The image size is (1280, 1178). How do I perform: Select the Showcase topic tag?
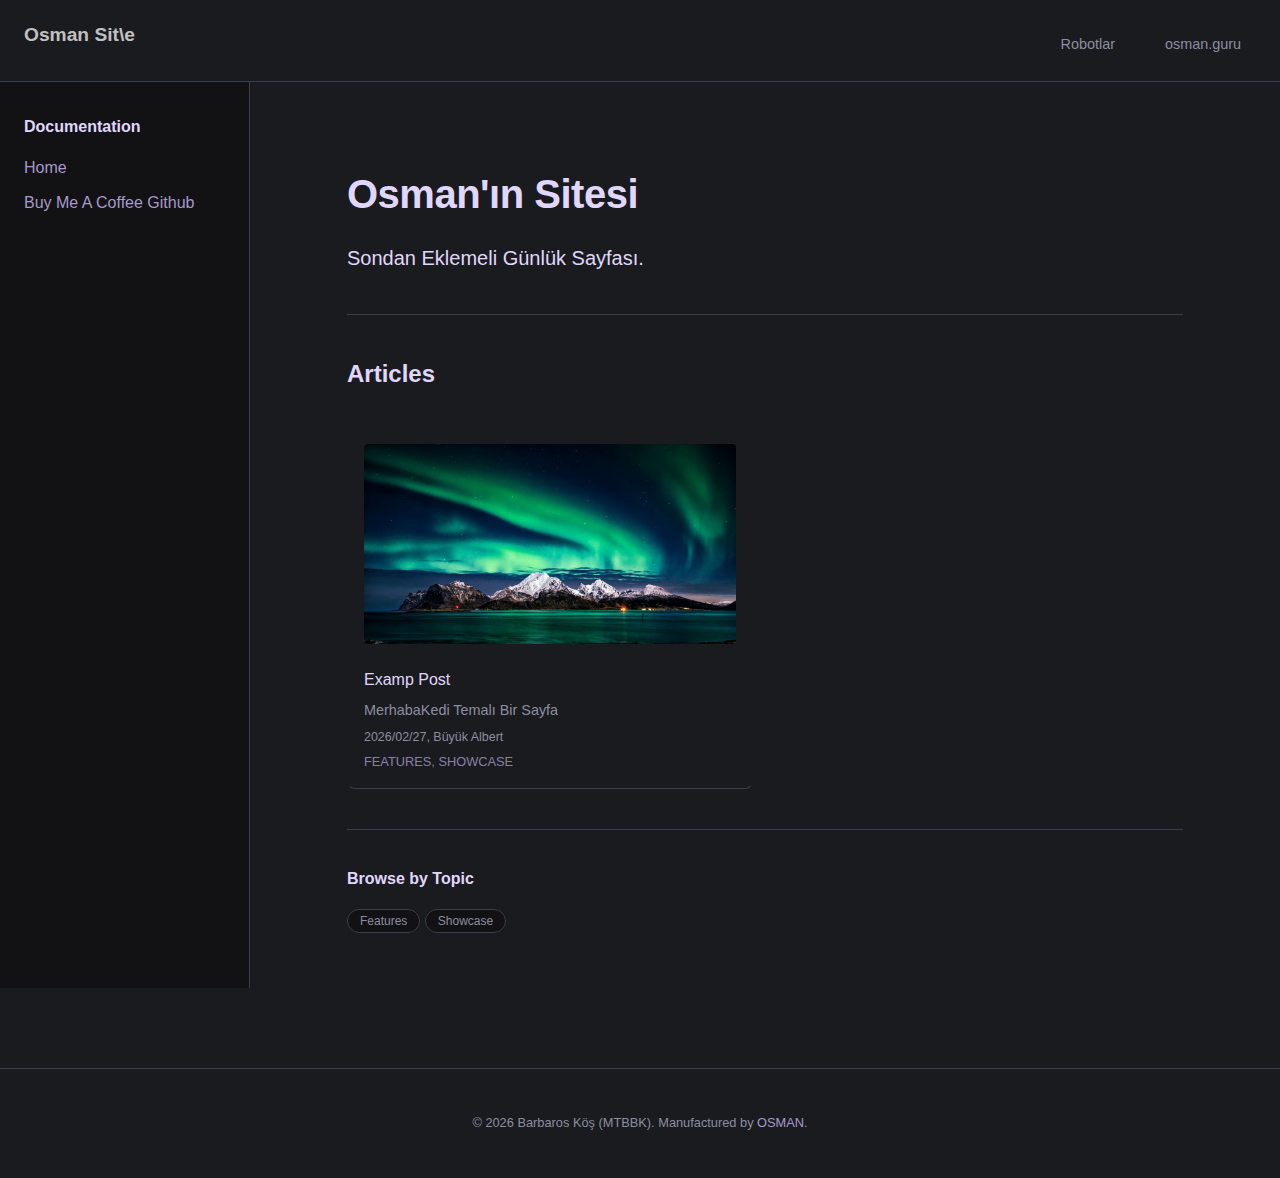(465, 921)
